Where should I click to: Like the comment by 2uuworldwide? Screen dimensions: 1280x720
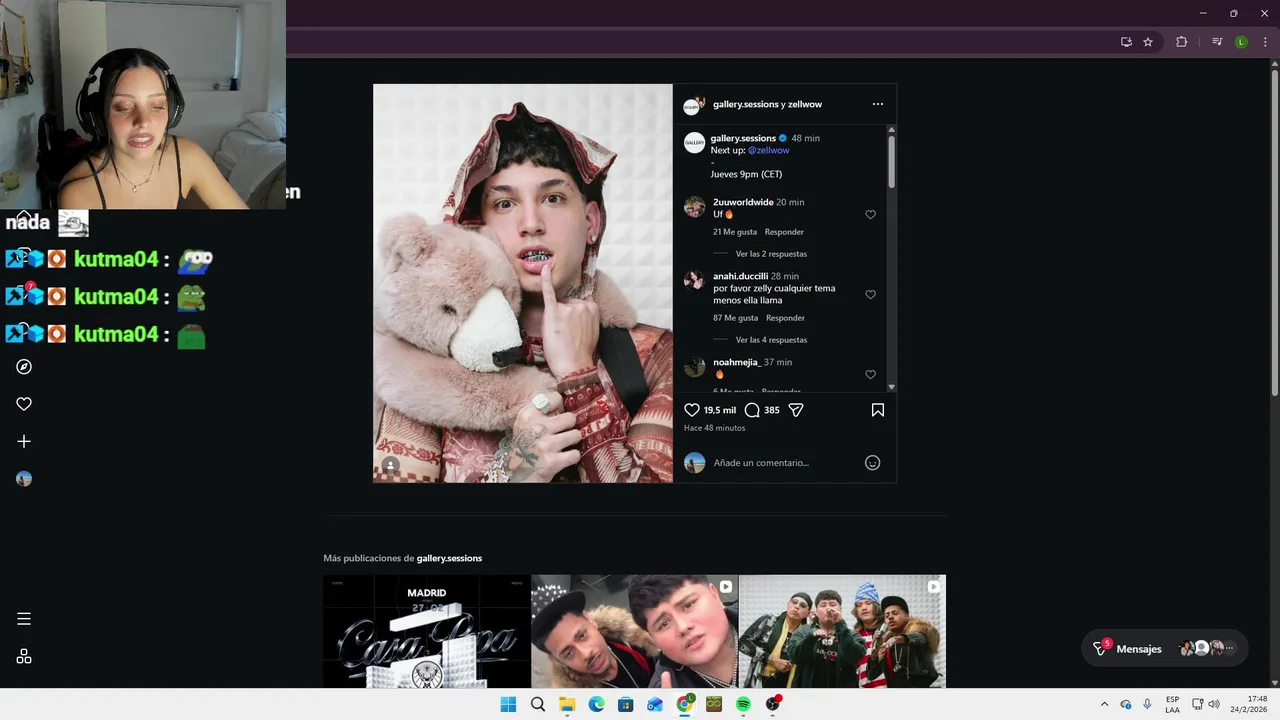[x=870, y=215]
